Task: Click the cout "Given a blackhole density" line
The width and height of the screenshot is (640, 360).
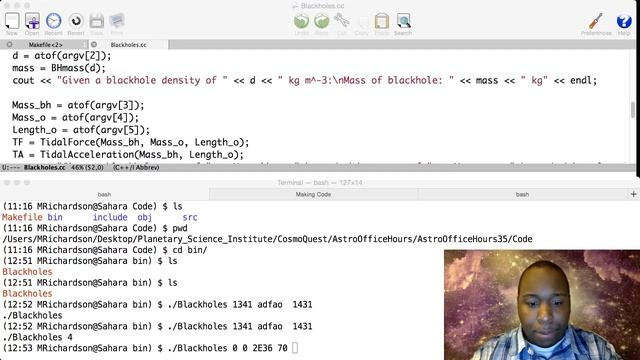Action: 304,80
